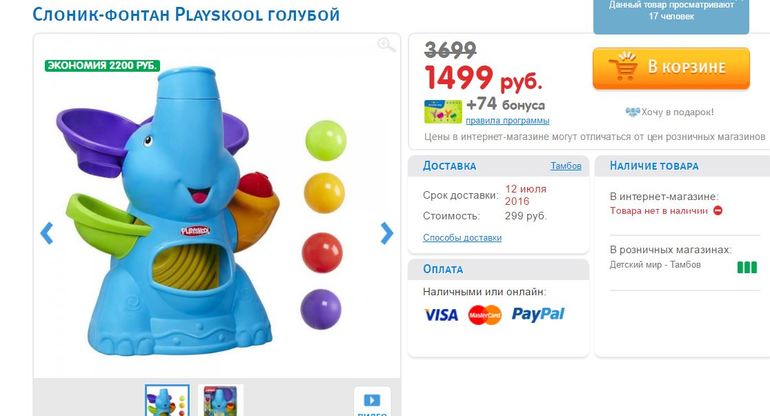
Task: Click the MasterCard payment logo
Action: tap(485, 315)
